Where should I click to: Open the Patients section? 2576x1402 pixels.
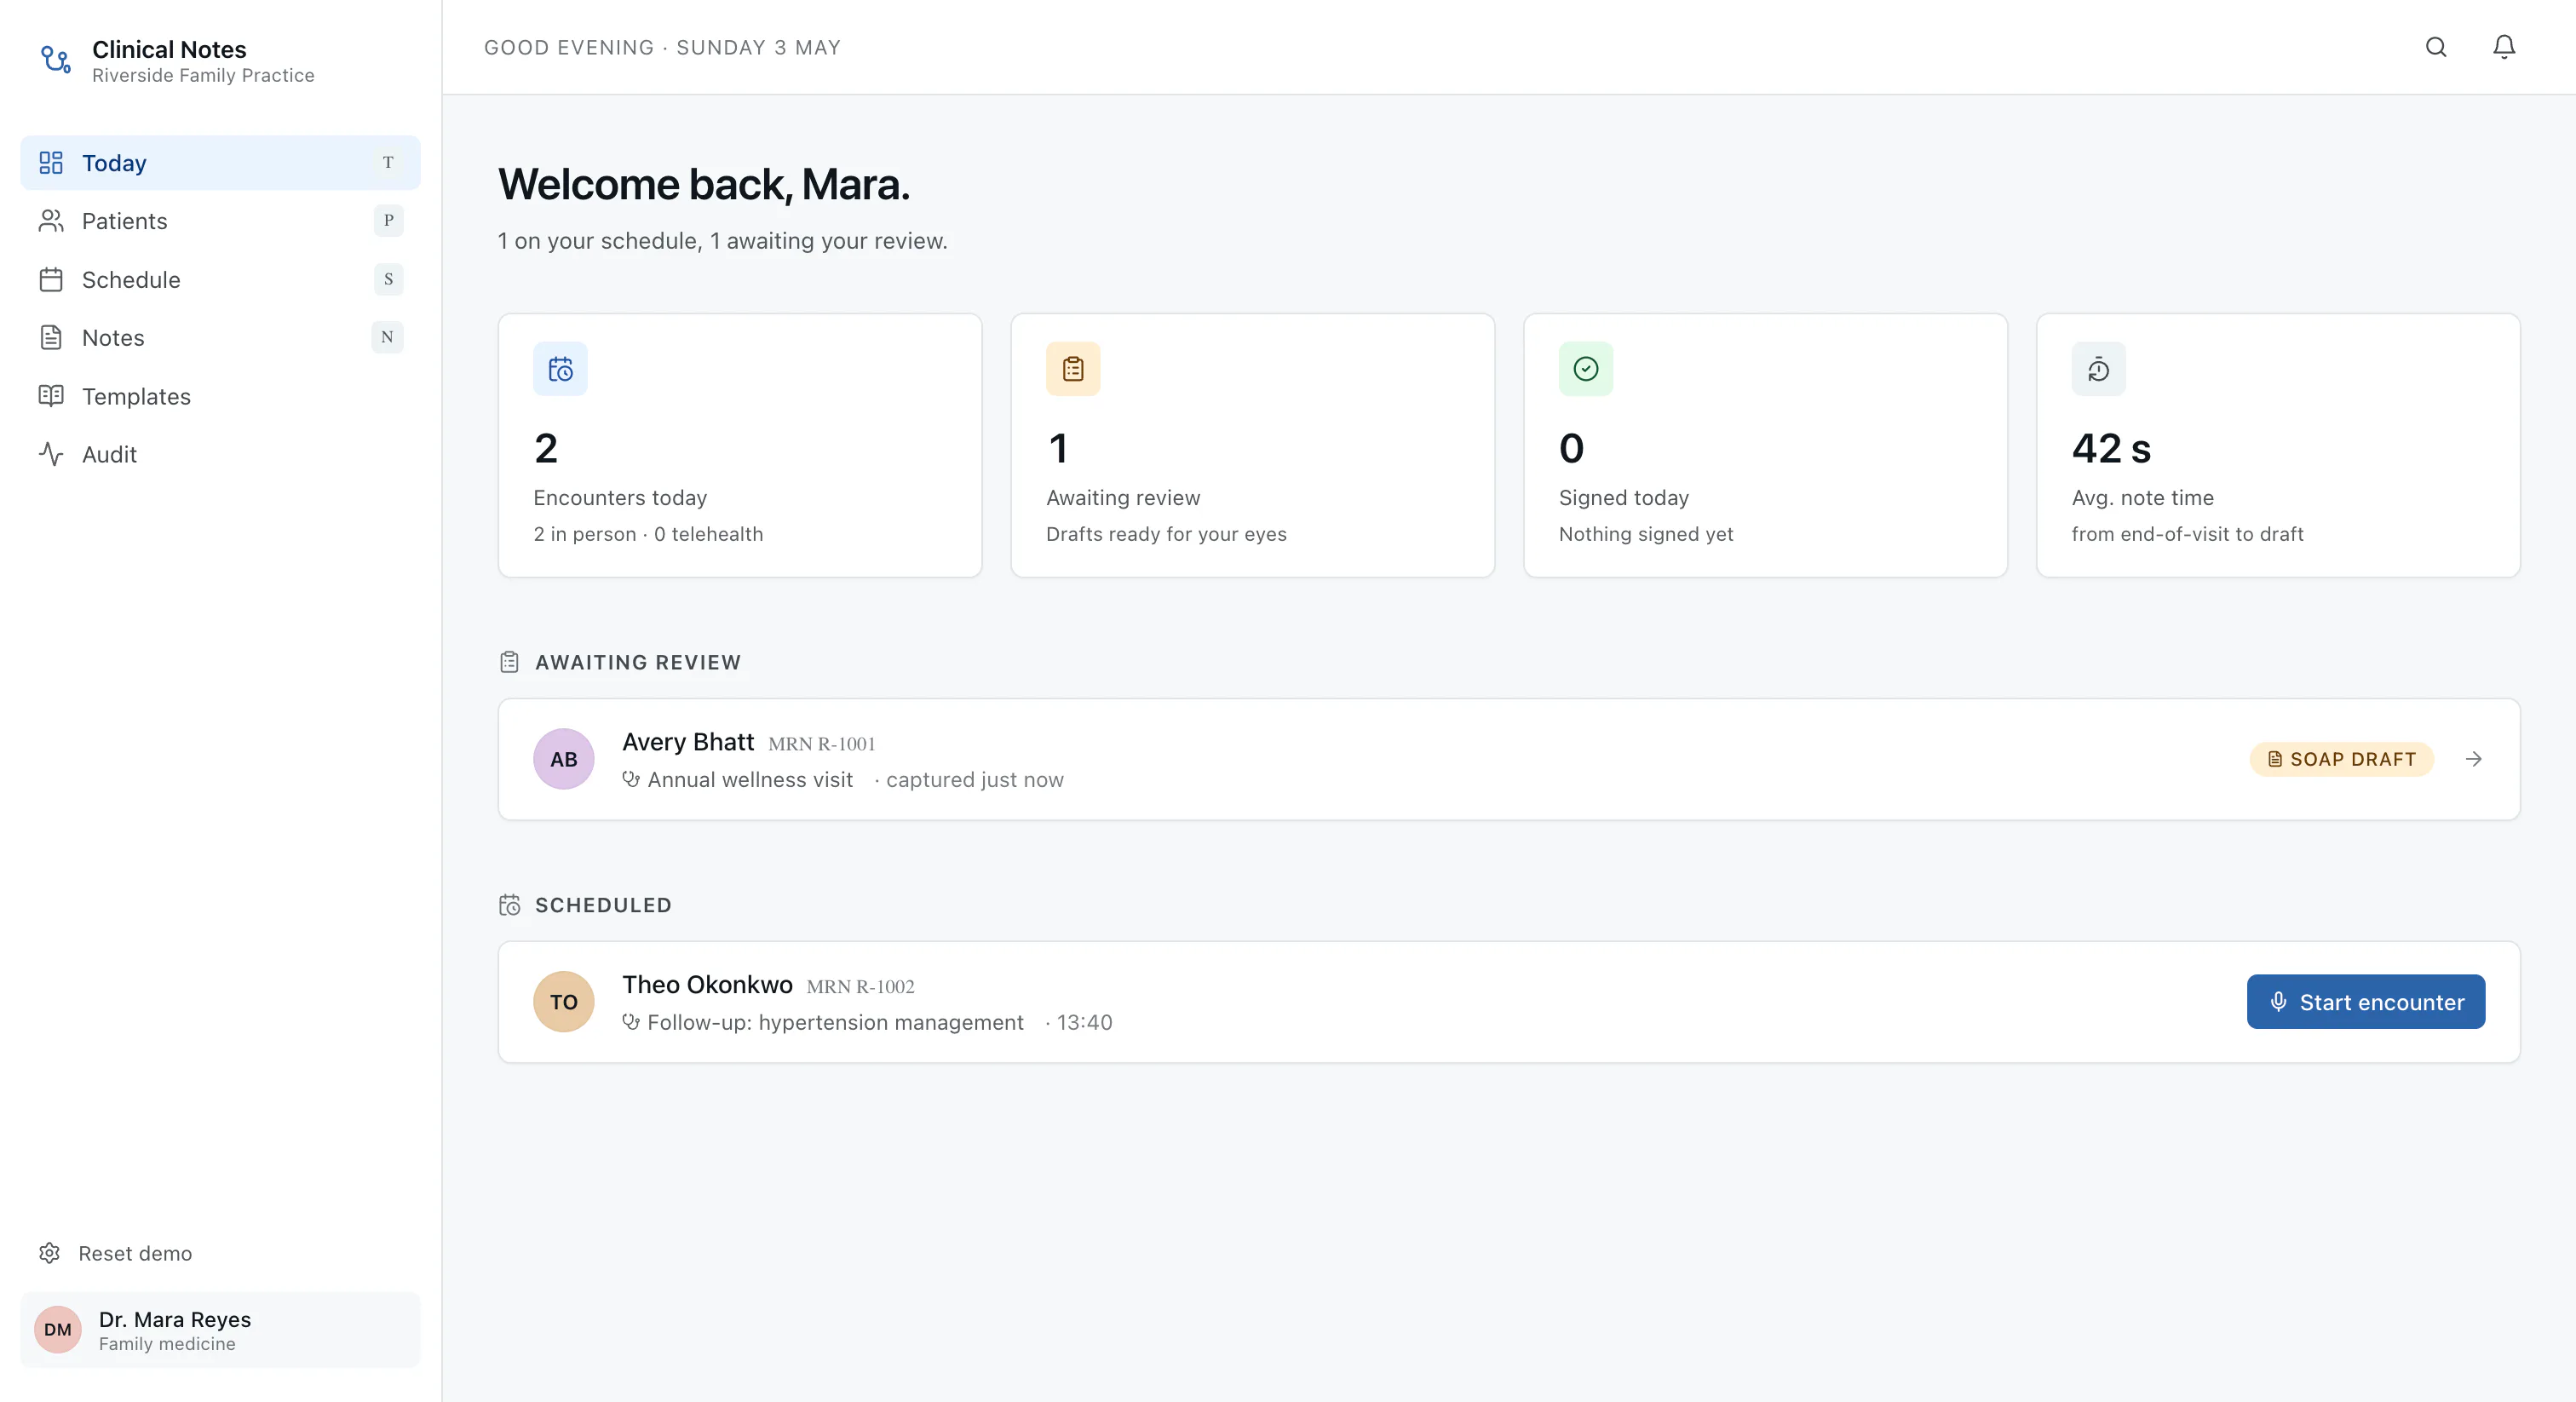click(220, 221)
